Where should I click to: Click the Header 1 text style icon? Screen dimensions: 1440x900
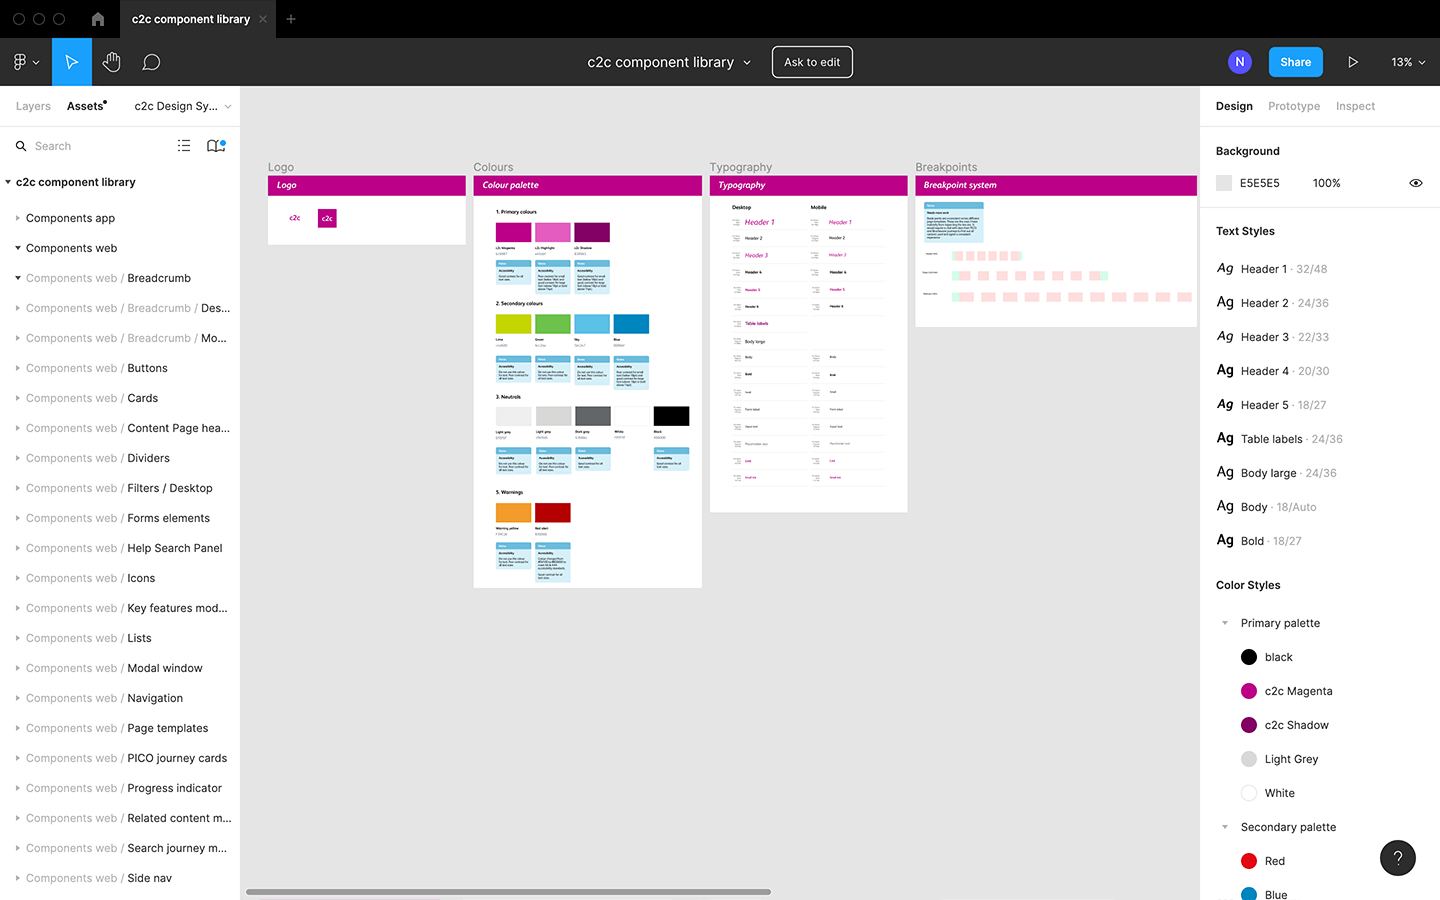[x=1225, y=269]
